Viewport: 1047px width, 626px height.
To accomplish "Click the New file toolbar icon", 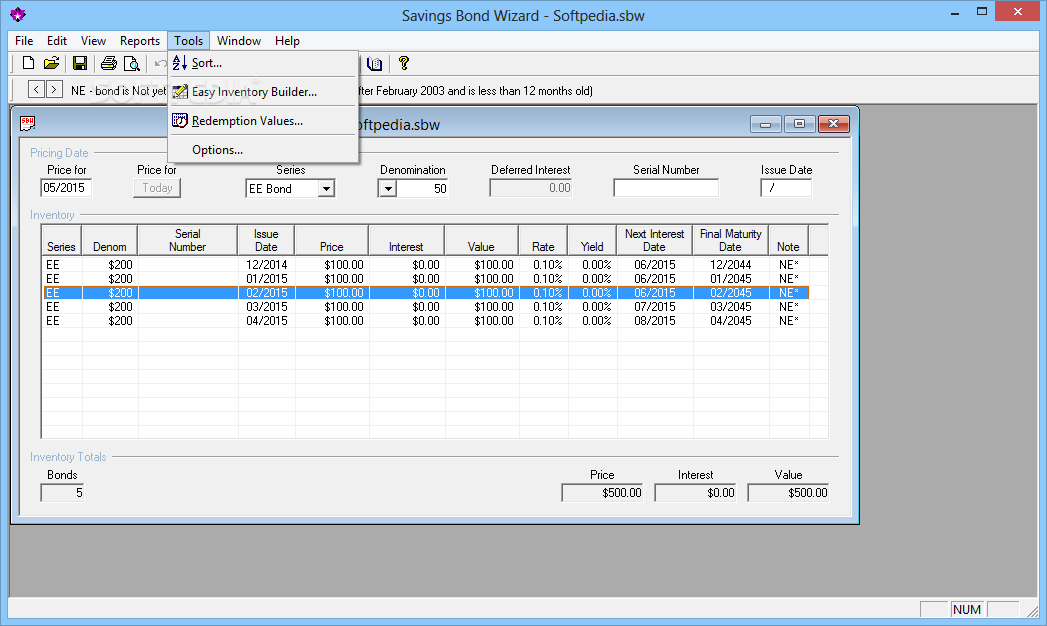I will pos(28,63).
